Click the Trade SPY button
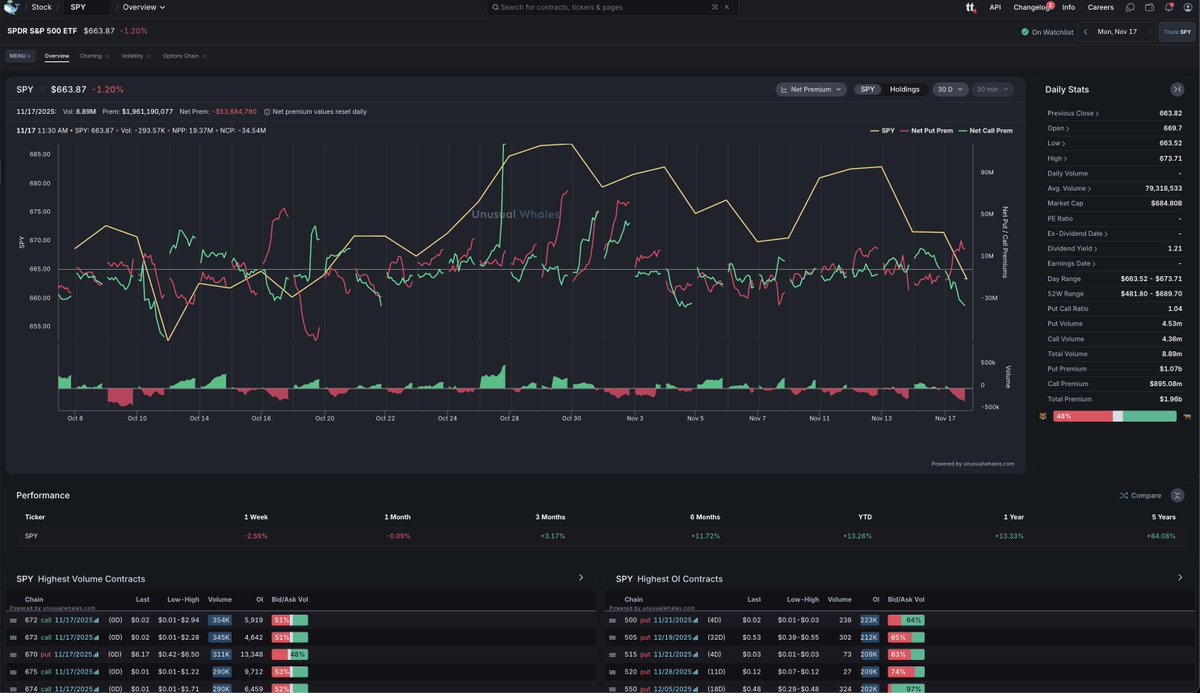Screen dimensions: 1200x693 click(x=1176, y=32)
